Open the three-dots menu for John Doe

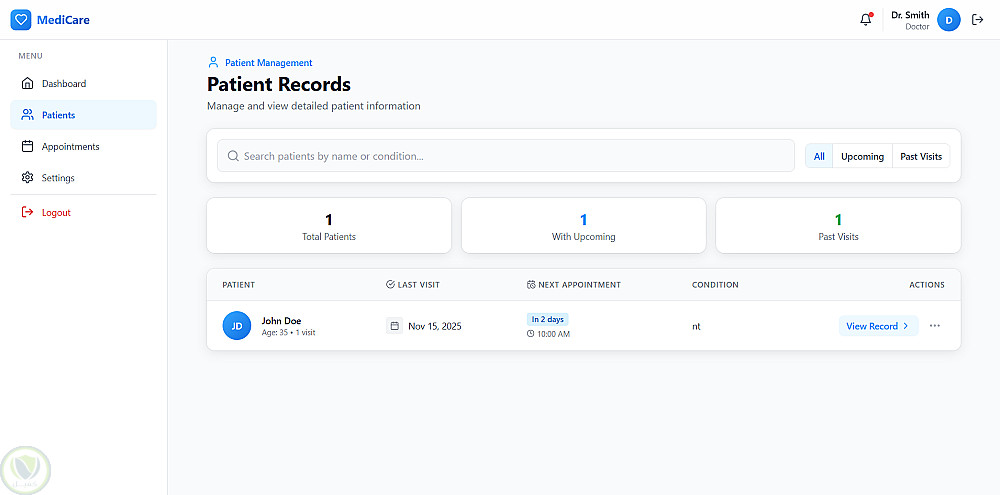[935, 326]
